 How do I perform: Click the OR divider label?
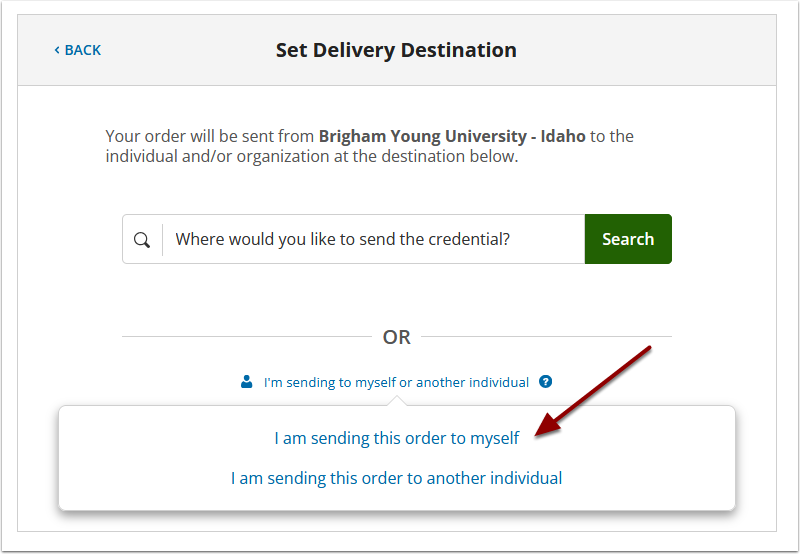(396, 337)
